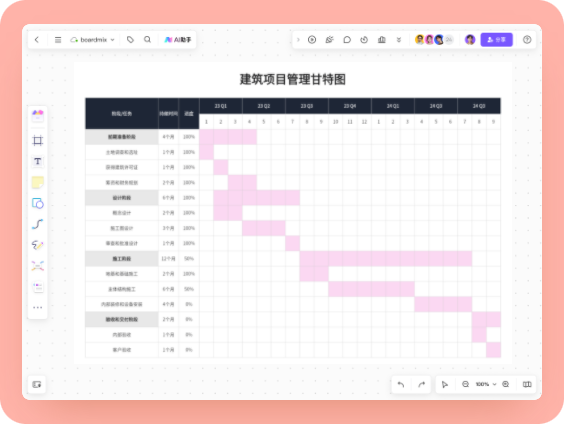Open comments with the speech bubble icon
The height and width of the screenshot is (424, 564).
click(x=347, y=40)
